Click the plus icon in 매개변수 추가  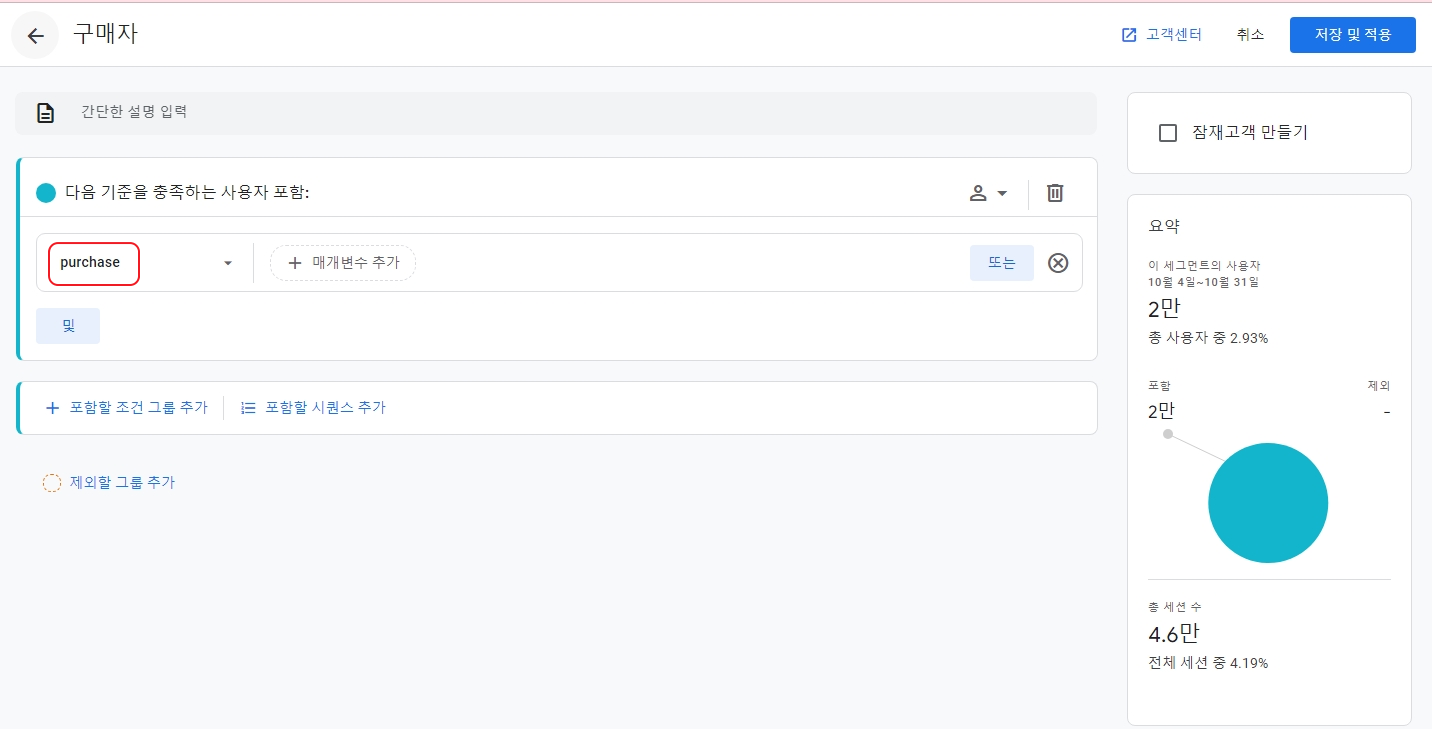pyautogui.click(x=294, y=263)
